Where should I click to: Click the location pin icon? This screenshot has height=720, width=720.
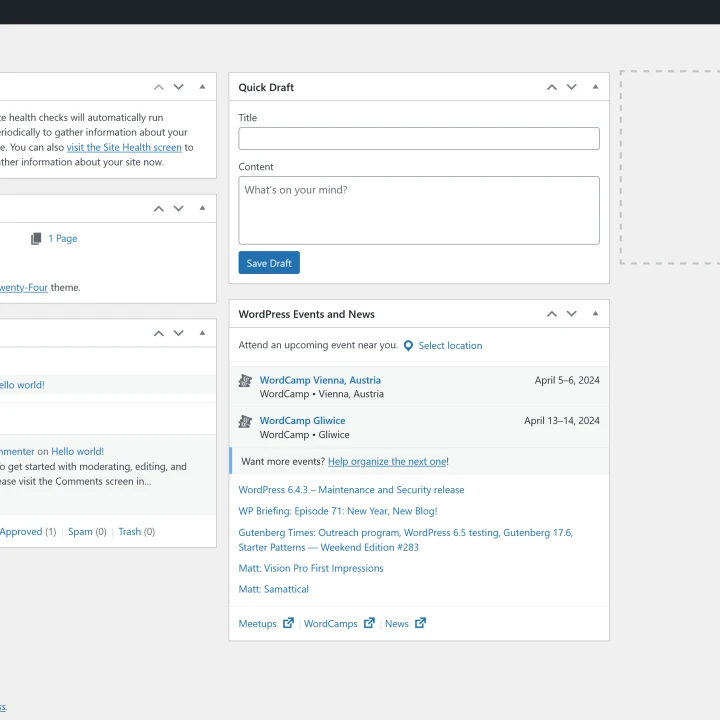pyautogui.click(x=408, y=346)
